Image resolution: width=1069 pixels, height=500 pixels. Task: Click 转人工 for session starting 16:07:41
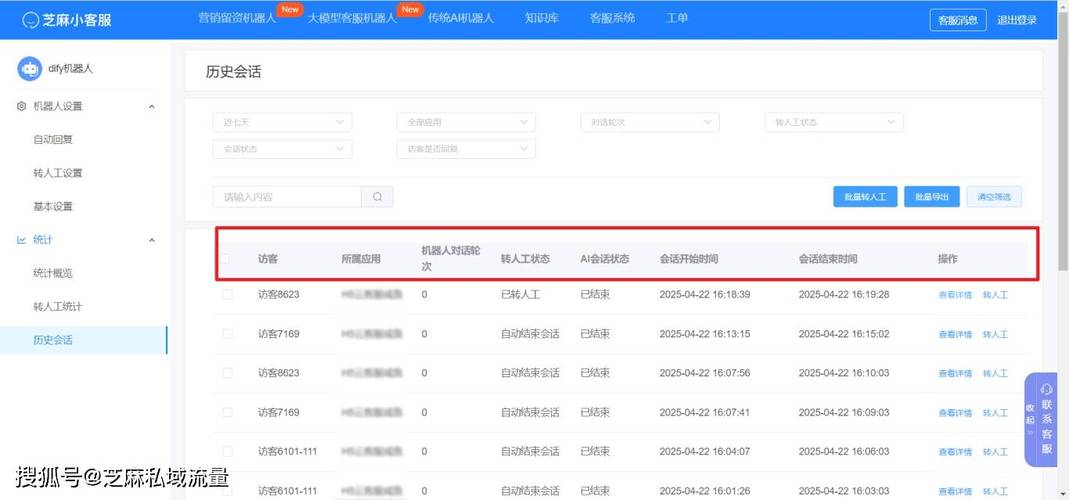point(995,413)
